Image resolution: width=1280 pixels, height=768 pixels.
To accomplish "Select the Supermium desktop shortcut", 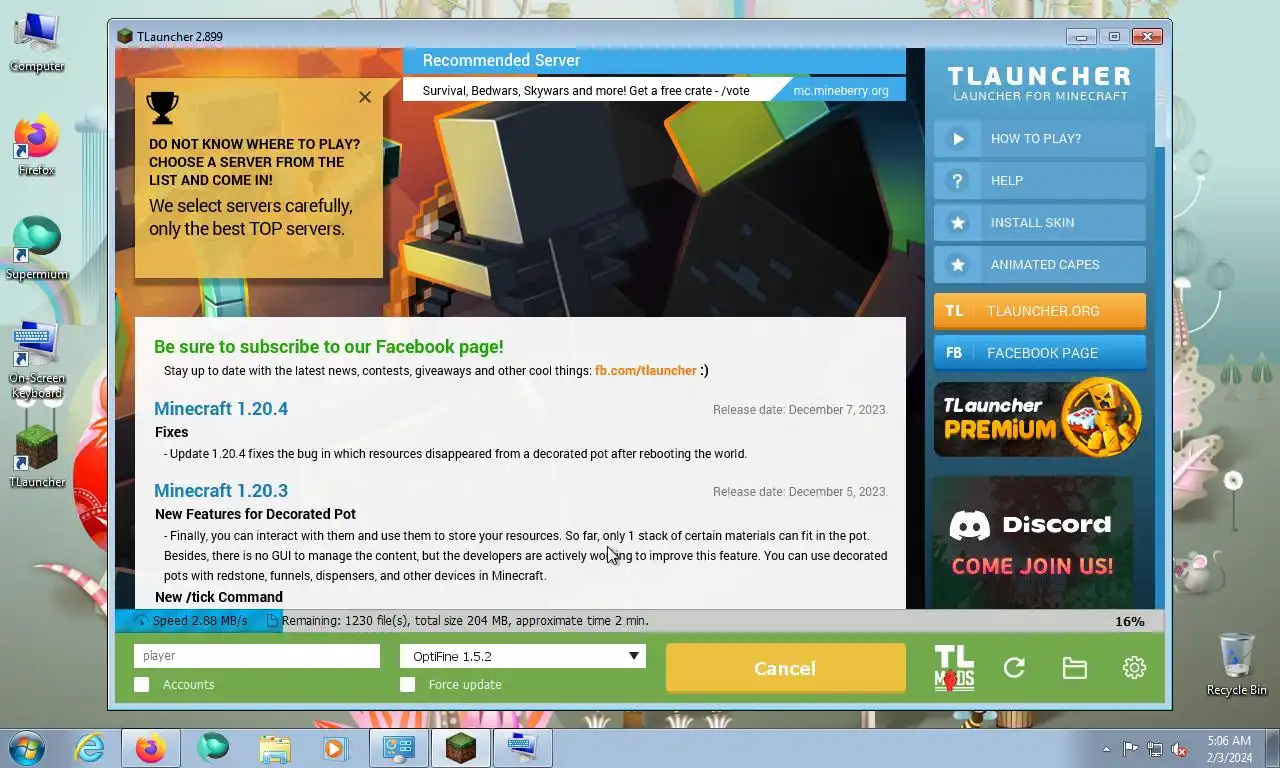I will (x=37, y=249).
